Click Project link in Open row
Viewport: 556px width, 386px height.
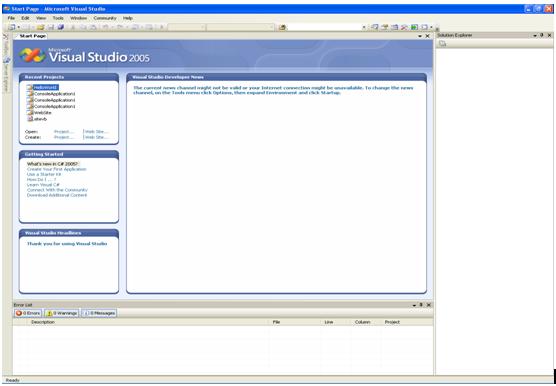tap(64, 132)
